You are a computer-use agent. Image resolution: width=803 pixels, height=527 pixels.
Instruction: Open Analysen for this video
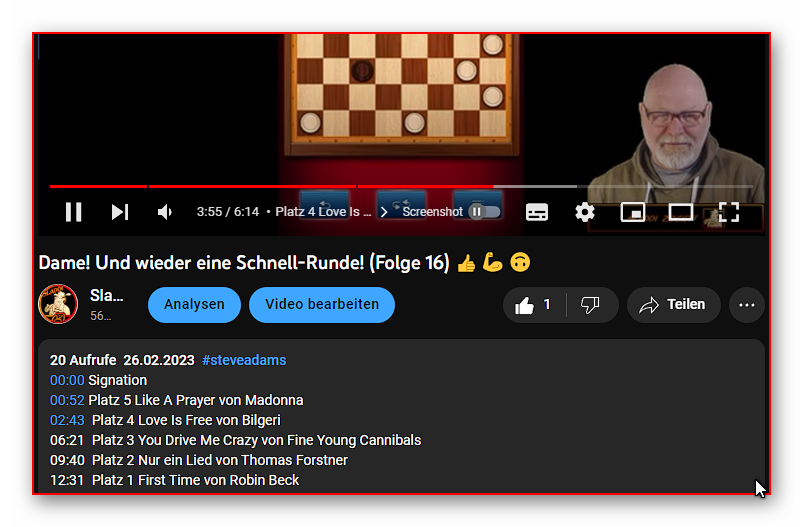[x=194, y=305]
